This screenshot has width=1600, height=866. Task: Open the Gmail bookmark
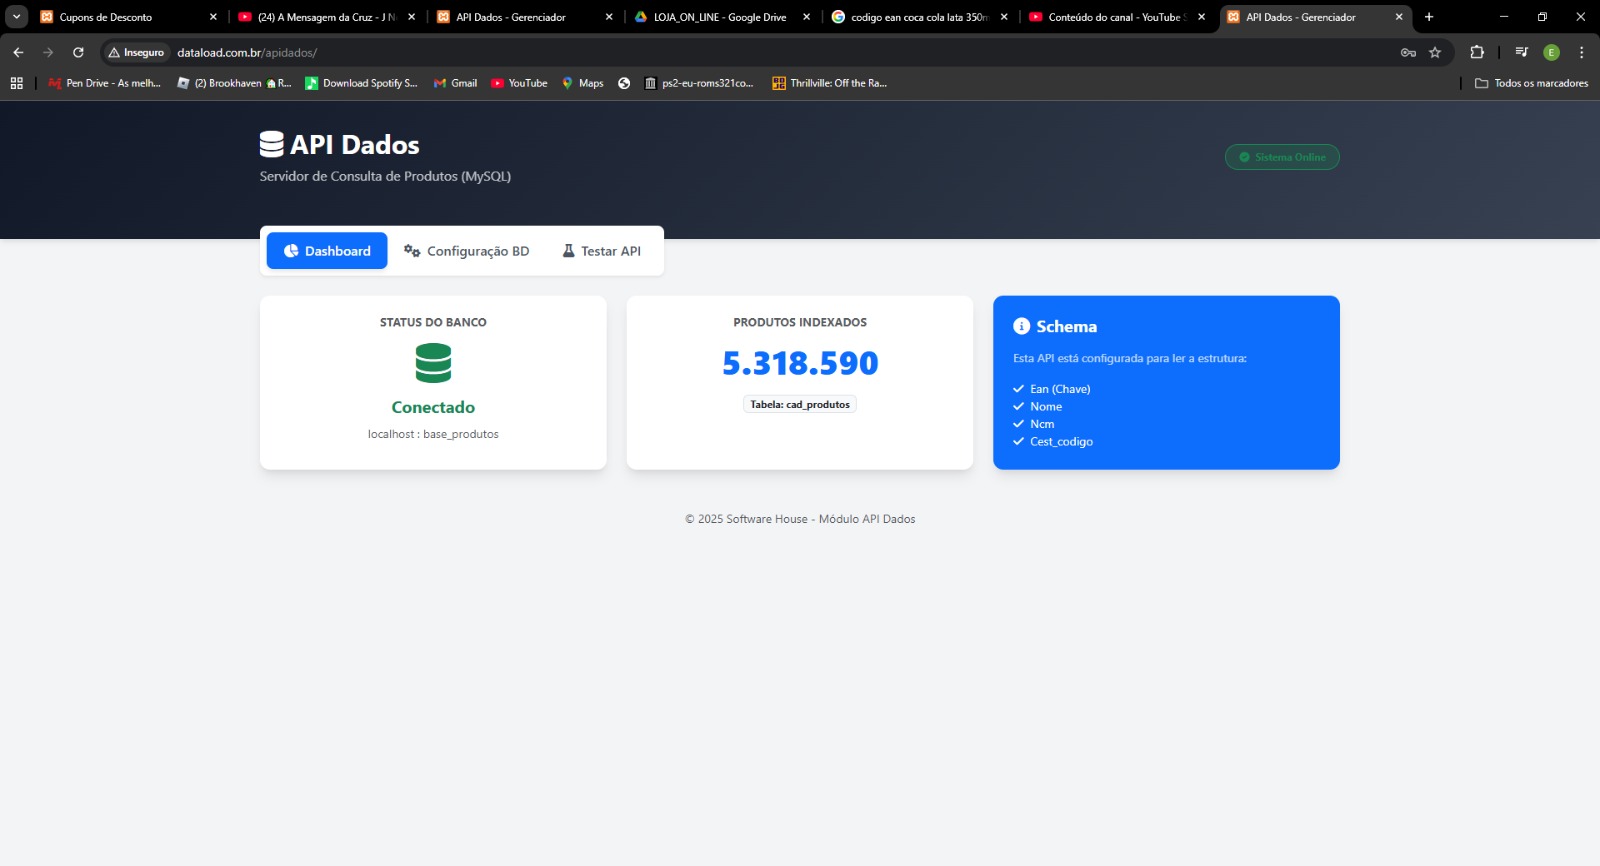point(455,83)
